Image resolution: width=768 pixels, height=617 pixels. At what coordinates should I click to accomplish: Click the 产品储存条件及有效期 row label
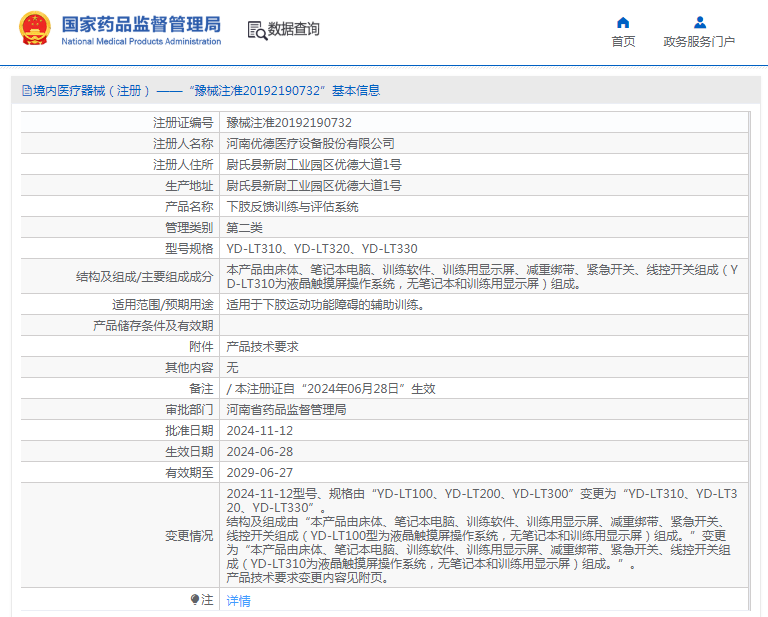tap(153, 326)
